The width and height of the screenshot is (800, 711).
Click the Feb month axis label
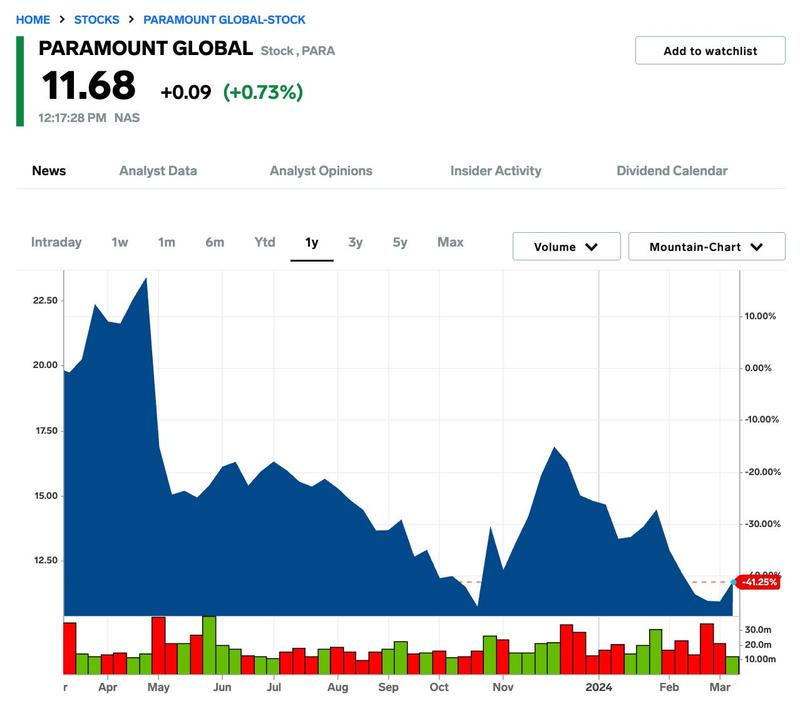pos(669,688)
